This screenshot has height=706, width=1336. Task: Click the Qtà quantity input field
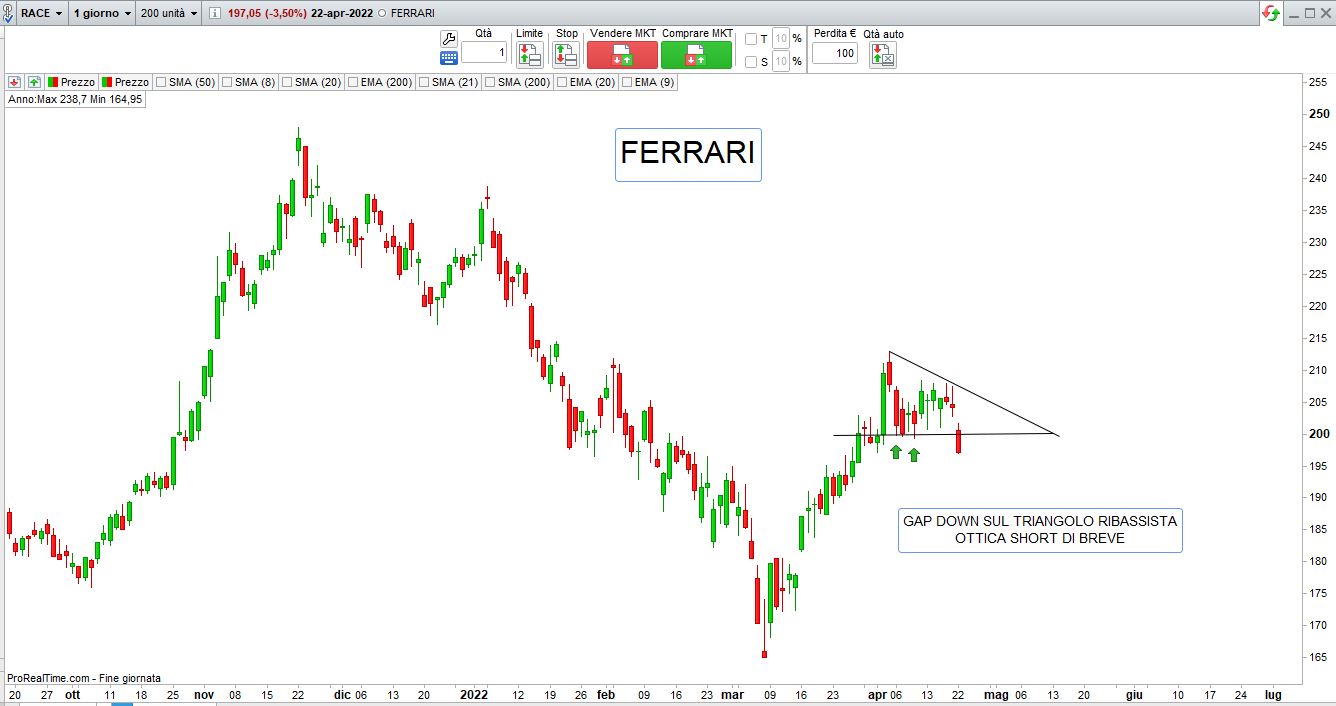tap(484, 52)
